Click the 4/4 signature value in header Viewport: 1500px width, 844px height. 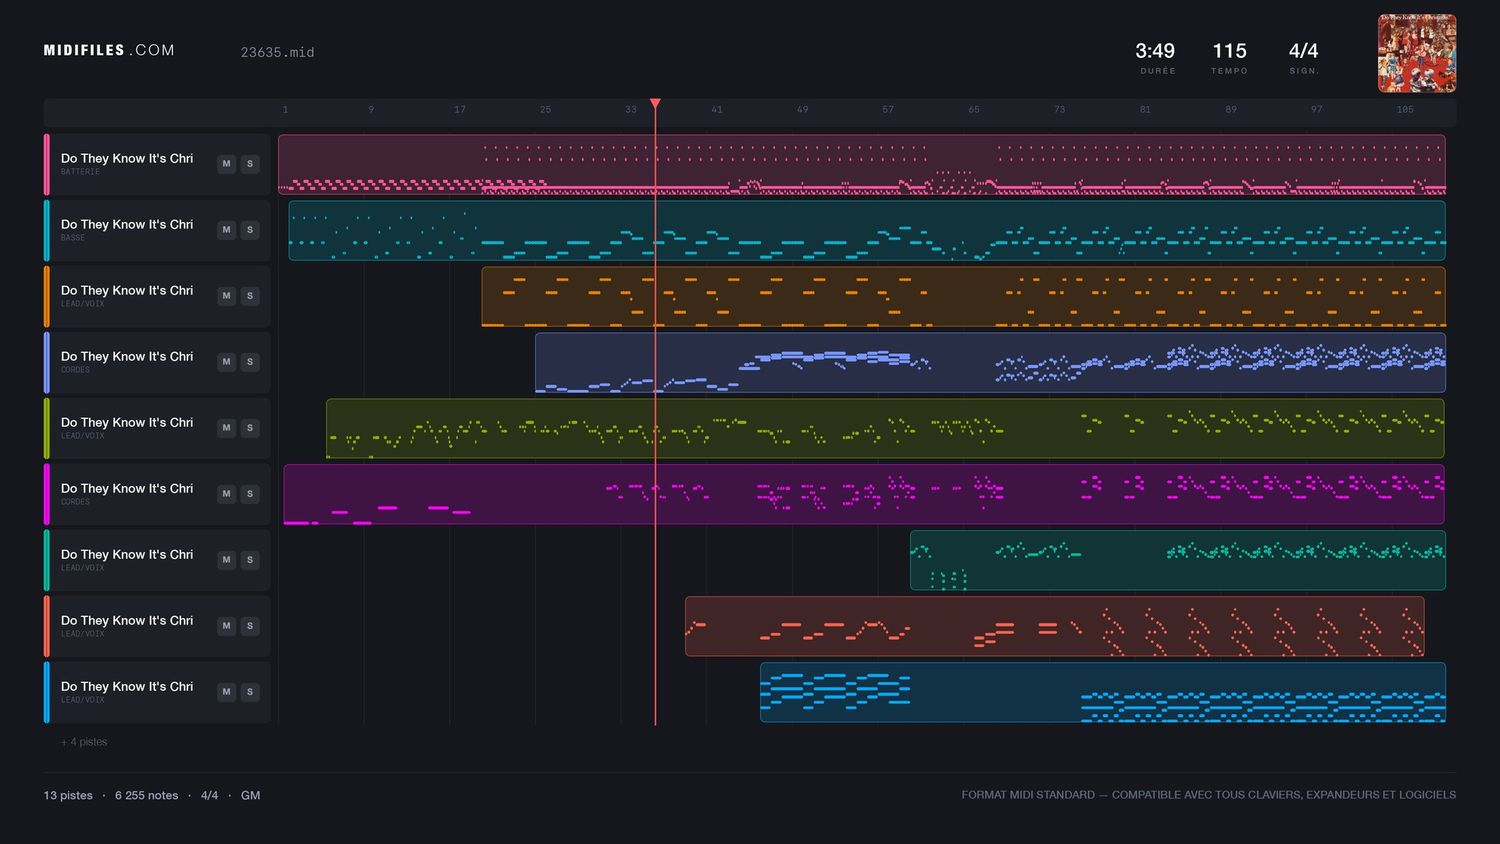pyautogui.click(x=1303, y=50)
